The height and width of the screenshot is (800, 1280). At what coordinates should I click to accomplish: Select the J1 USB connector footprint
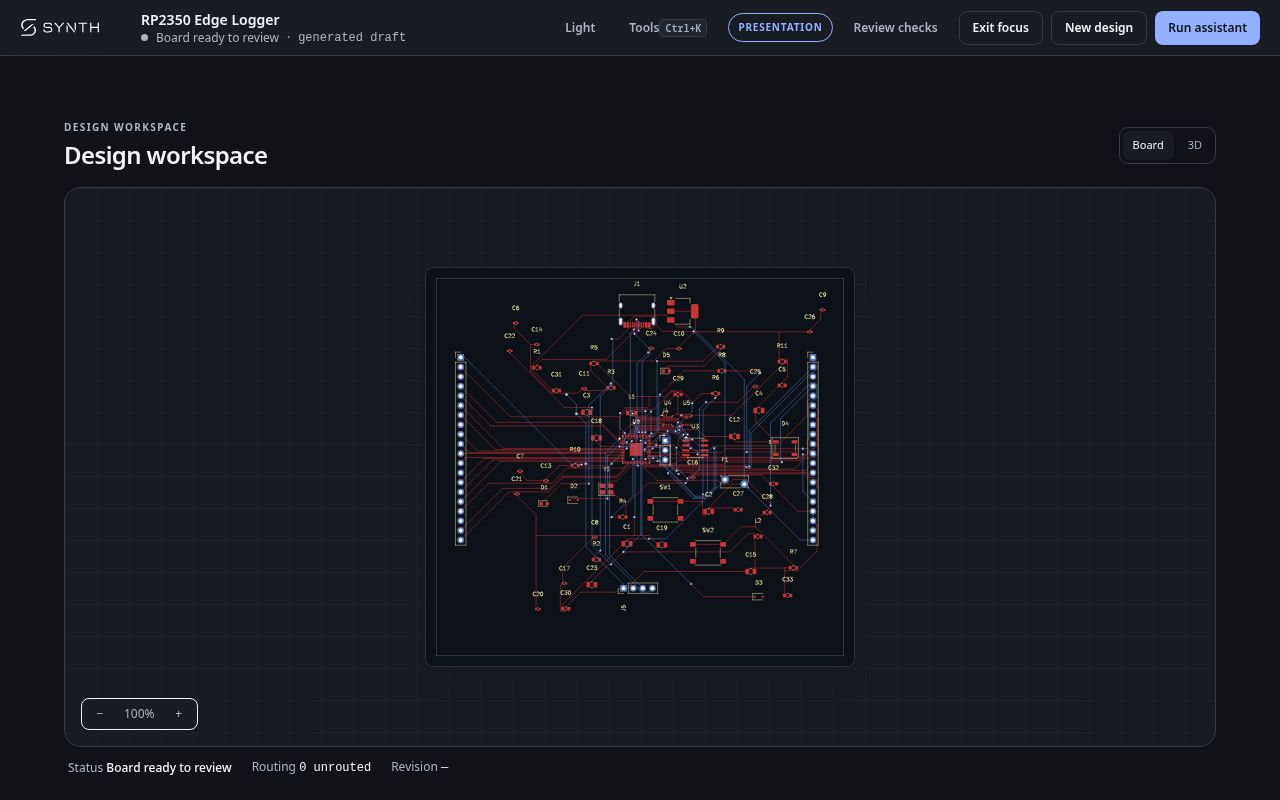(637, 311)
